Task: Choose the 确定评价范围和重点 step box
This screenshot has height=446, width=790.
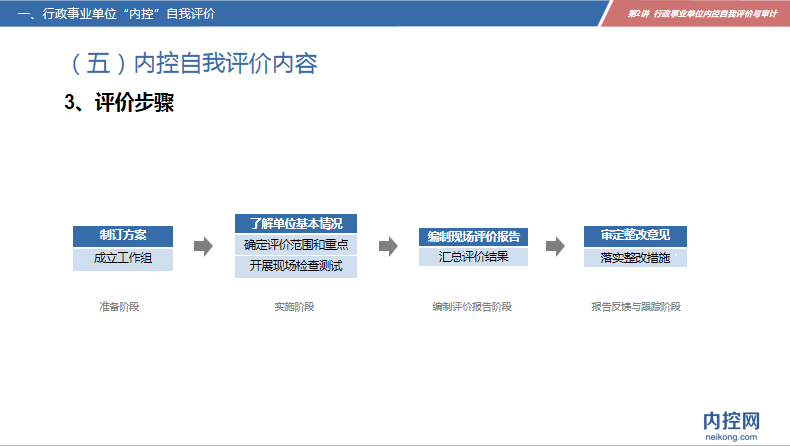Action: 296,244
